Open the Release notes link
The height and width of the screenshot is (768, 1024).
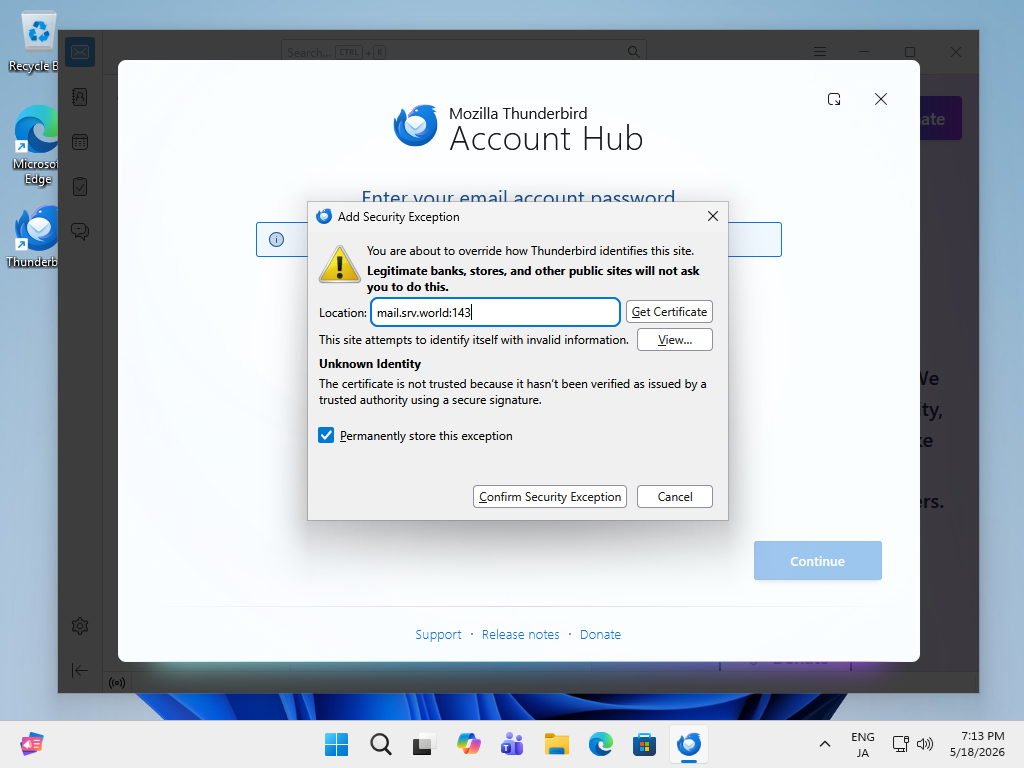[520, 635]
